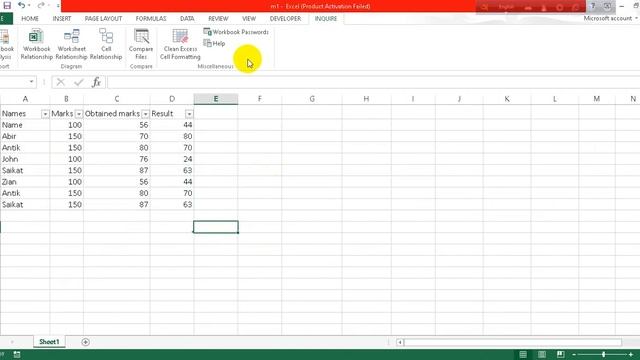Click inside the formula bar input
The width and height of the screenshot is (640, 360).
point(373,82)
